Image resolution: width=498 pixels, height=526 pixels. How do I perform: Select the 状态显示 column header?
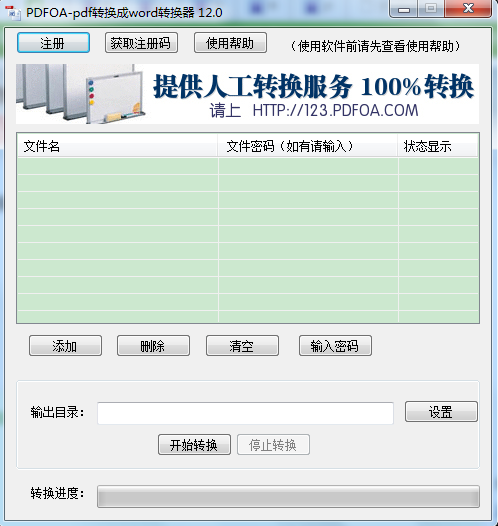click(x=438, y=146)
